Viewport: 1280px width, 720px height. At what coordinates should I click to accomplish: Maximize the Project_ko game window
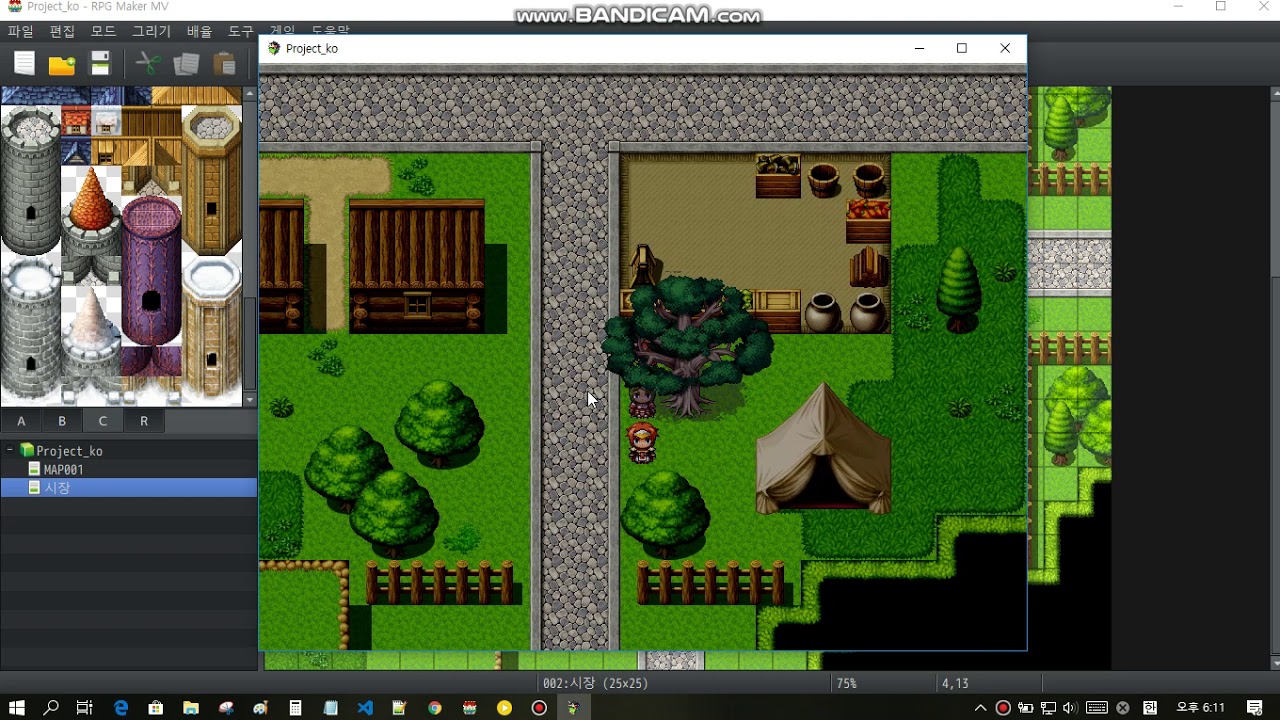pos(962,48)
